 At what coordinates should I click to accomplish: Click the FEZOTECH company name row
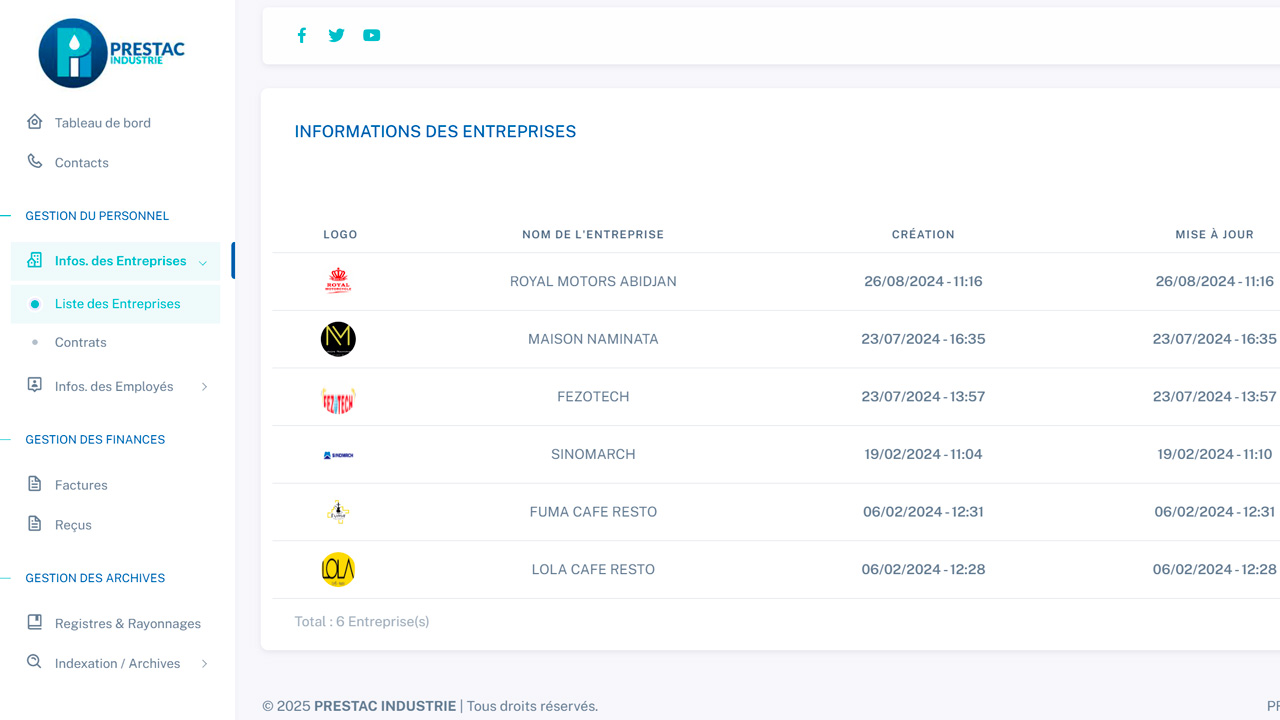tap(593, 397)
